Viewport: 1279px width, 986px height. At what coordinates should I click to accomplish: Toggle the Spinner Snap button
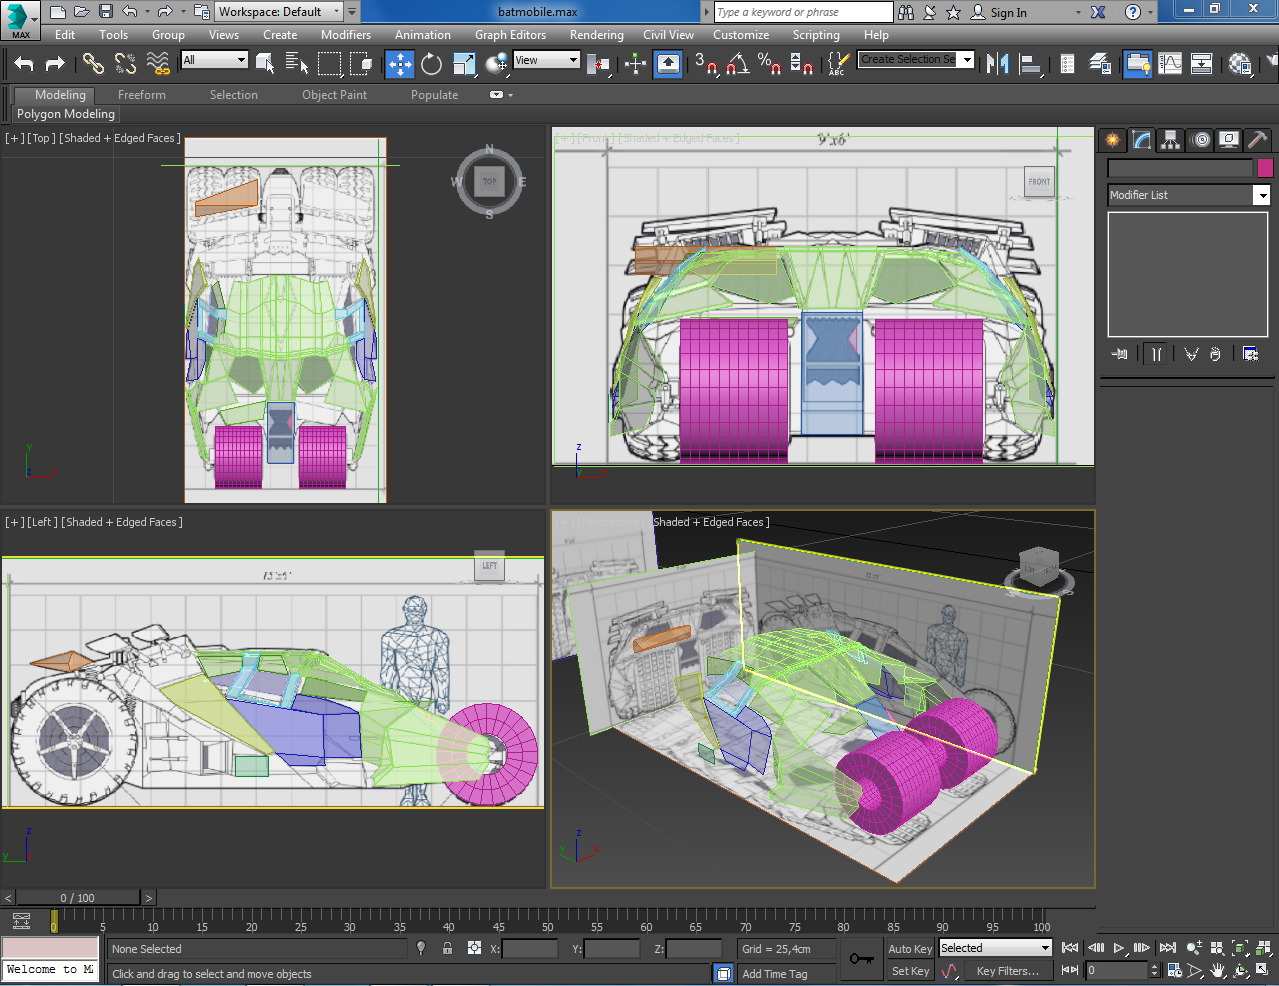pos(801,64)
